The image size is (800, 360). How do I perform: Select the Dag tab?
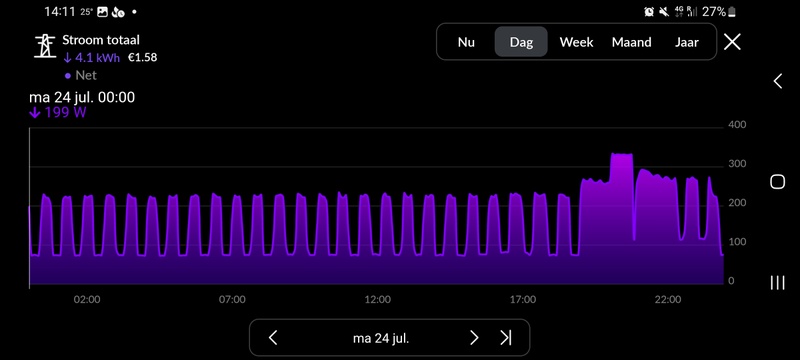click(521, 42)
